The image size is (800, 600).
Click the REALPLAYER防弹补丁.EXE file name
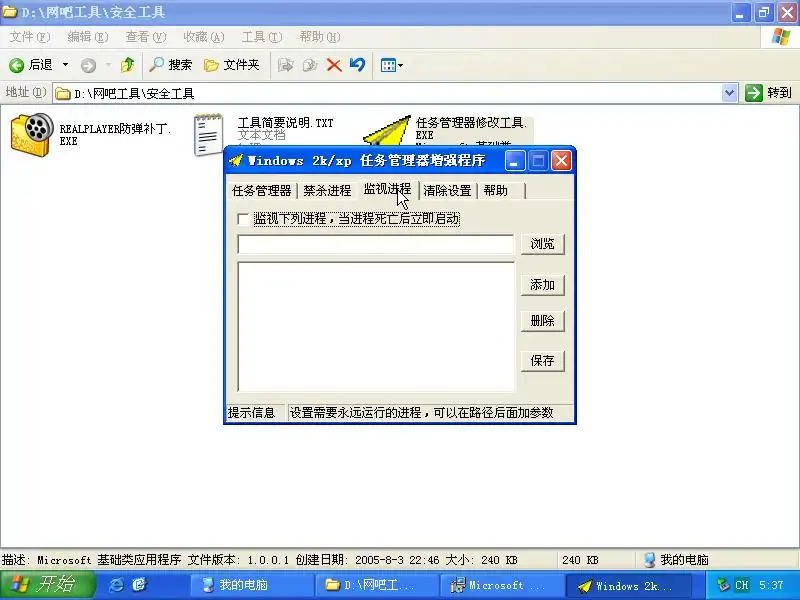115,135
